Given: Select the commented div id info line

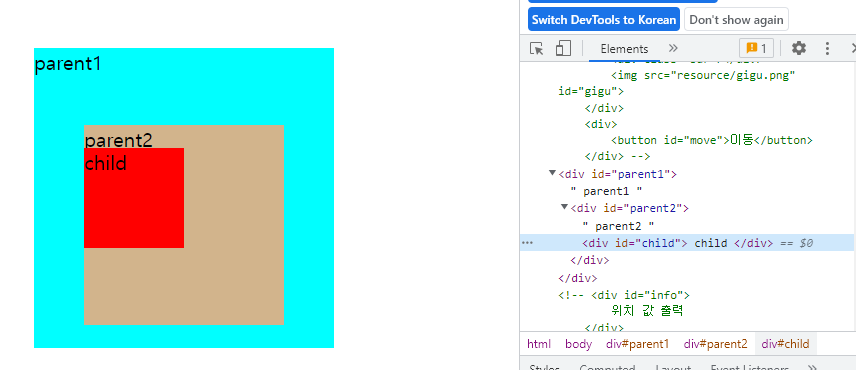Looking at the screenshot, I should [624, 295].
